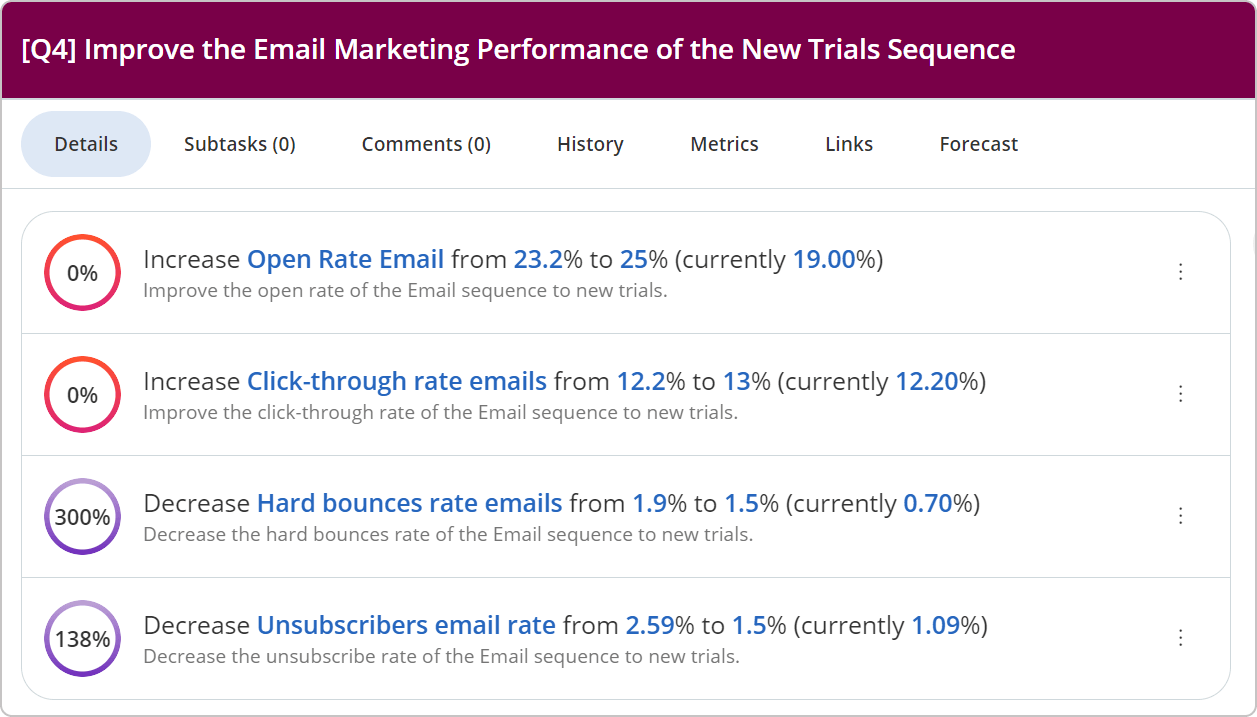Click the 300% progress ring for Hard bounces
This screenshot has width=1257, height=717.
tap(82, 517)
